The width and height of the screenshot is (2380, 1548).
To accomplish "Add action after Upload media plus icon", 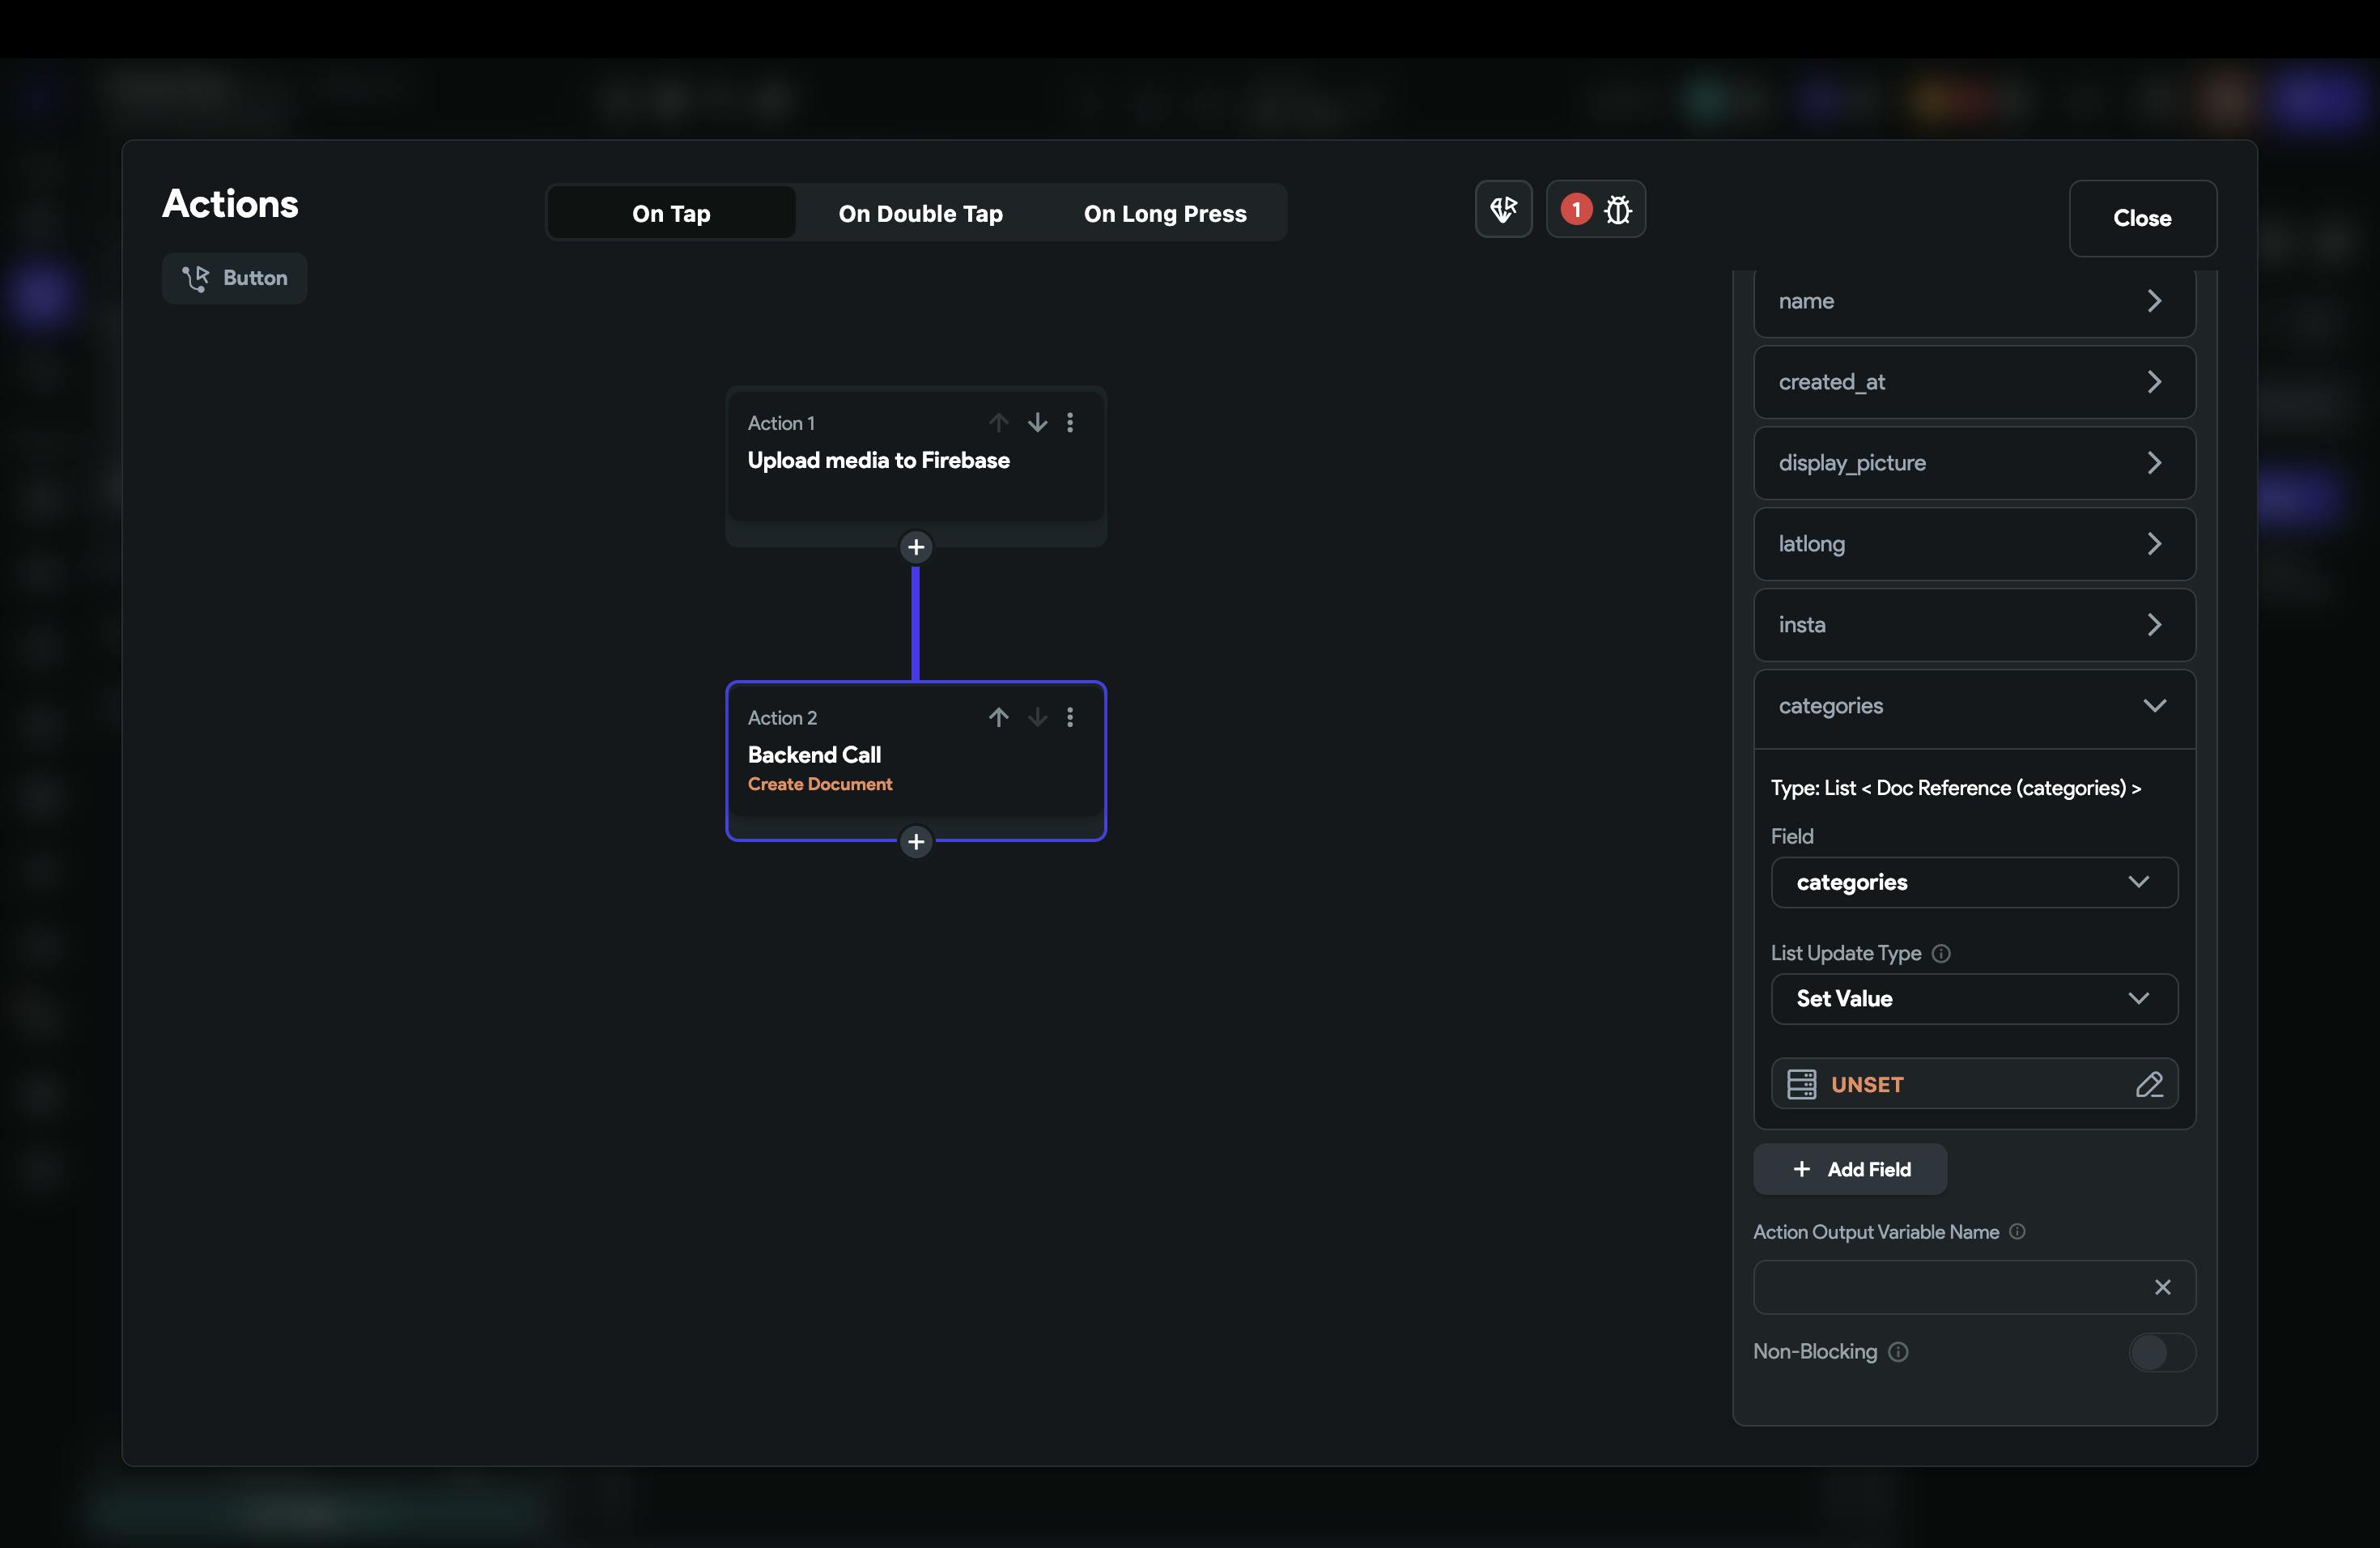I will coord(915,547).
